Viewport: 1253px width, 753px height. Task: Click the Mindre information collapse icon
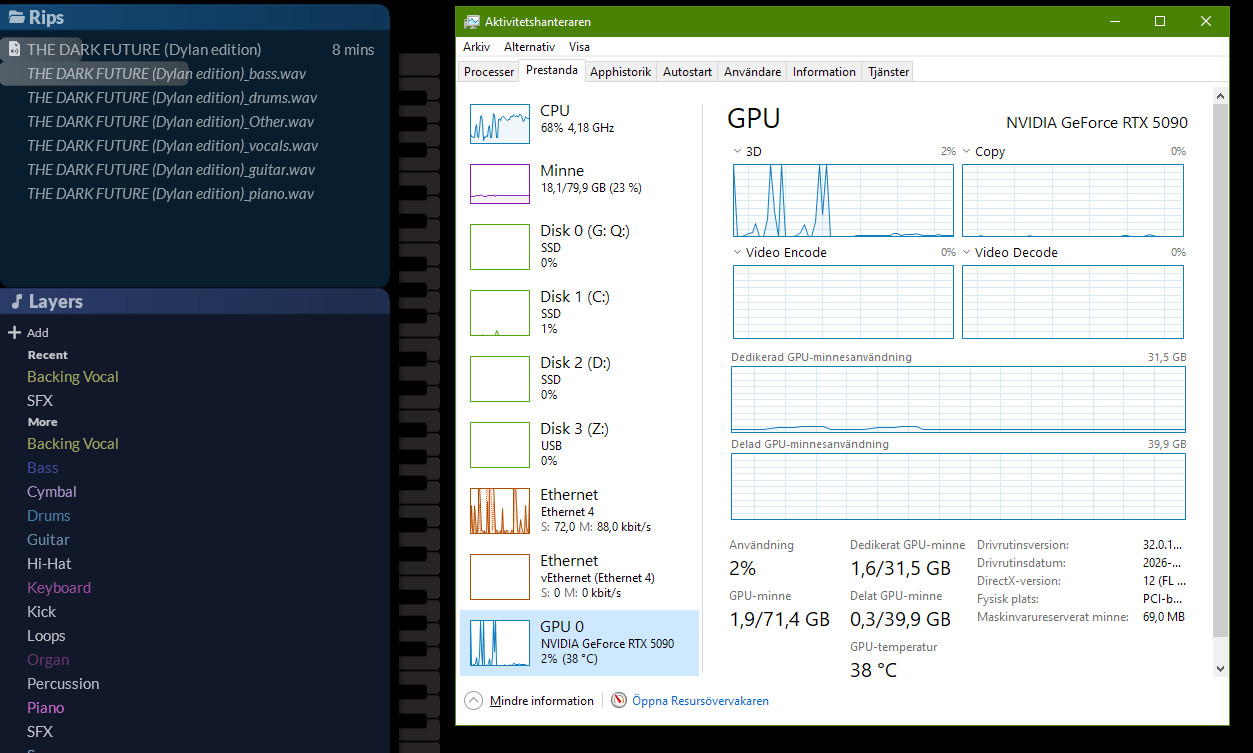pos(474,701)
